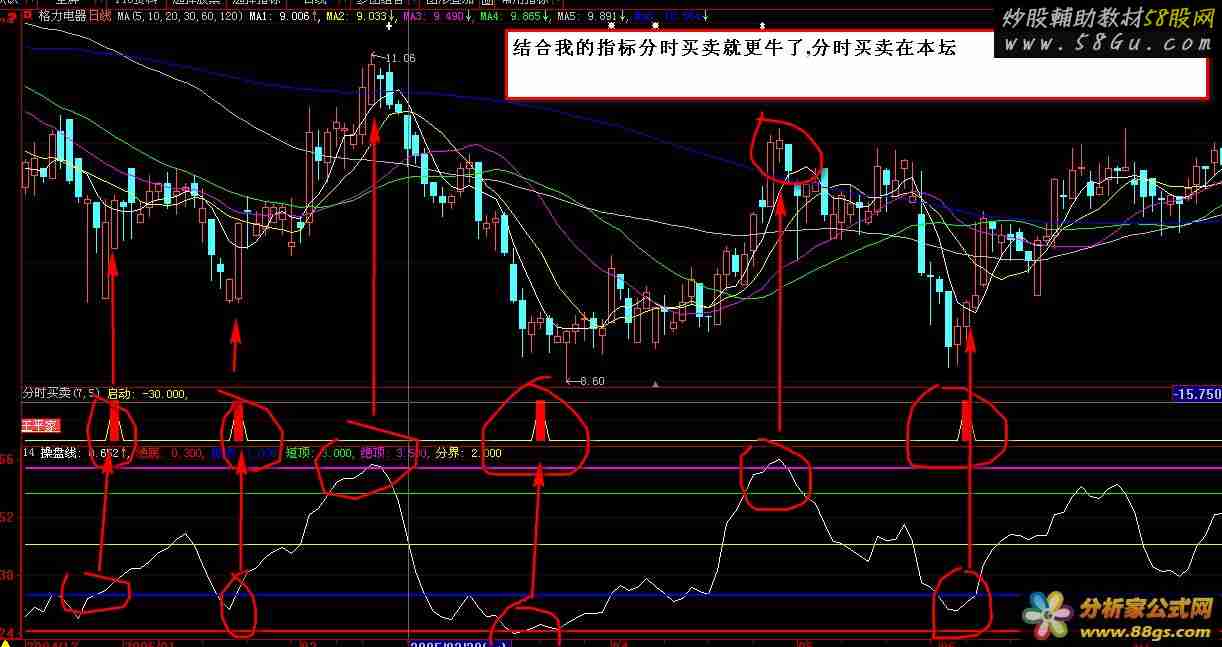Click the -15.750 value box
Viewport: 1222px width, 647px height.
click(x=1196, y=395)
